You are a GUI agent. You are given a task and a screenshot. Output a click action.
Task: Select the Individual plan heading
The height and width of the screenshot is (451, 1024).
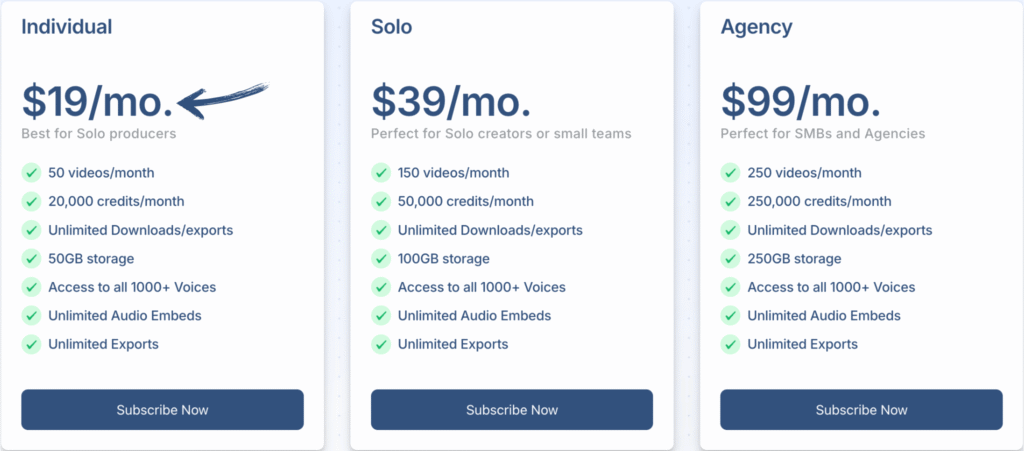coord(67,27)
